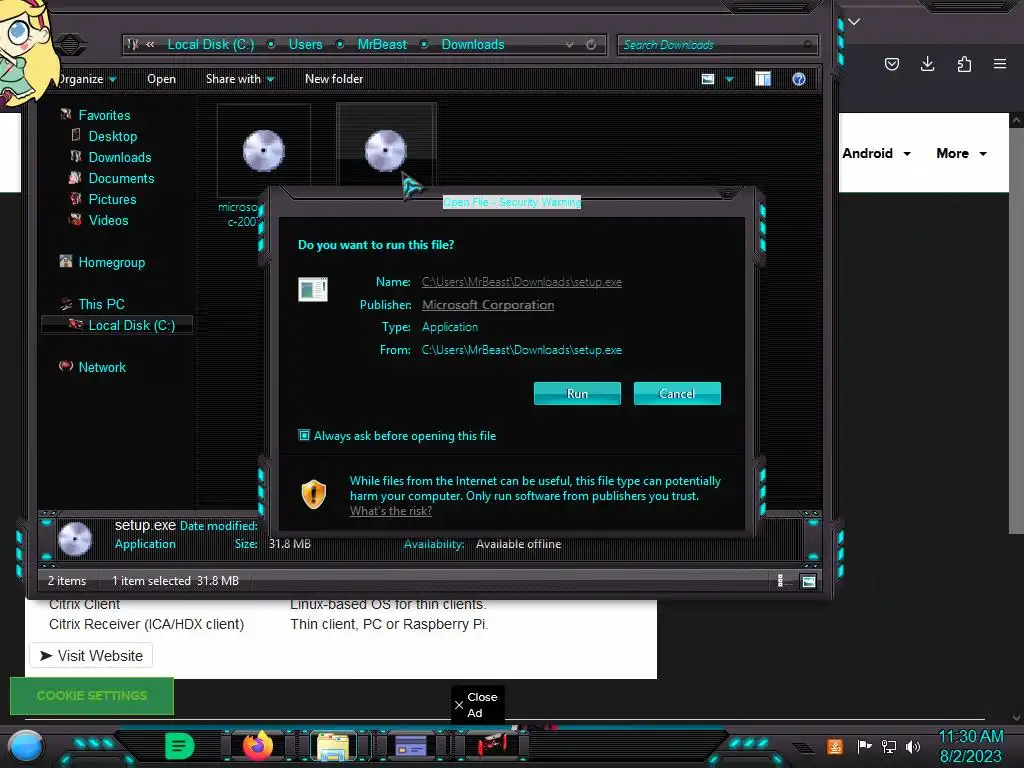Screen dimensions: 1024x768
Task: Click the network icon in system tray
Action: (889, 746)
